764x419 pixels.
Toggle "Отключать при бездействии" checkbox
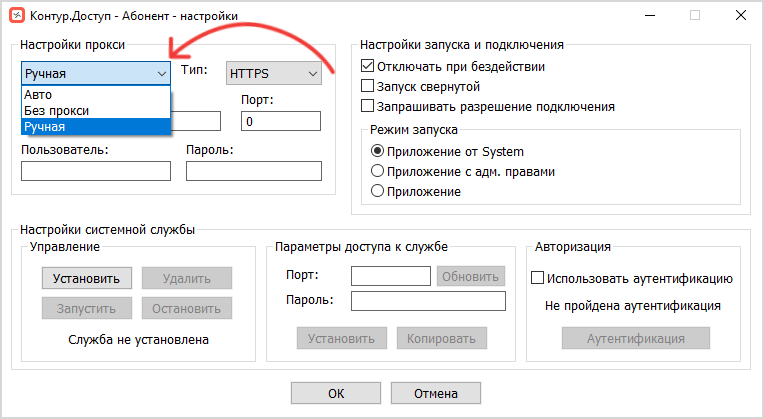pos(367,66)
